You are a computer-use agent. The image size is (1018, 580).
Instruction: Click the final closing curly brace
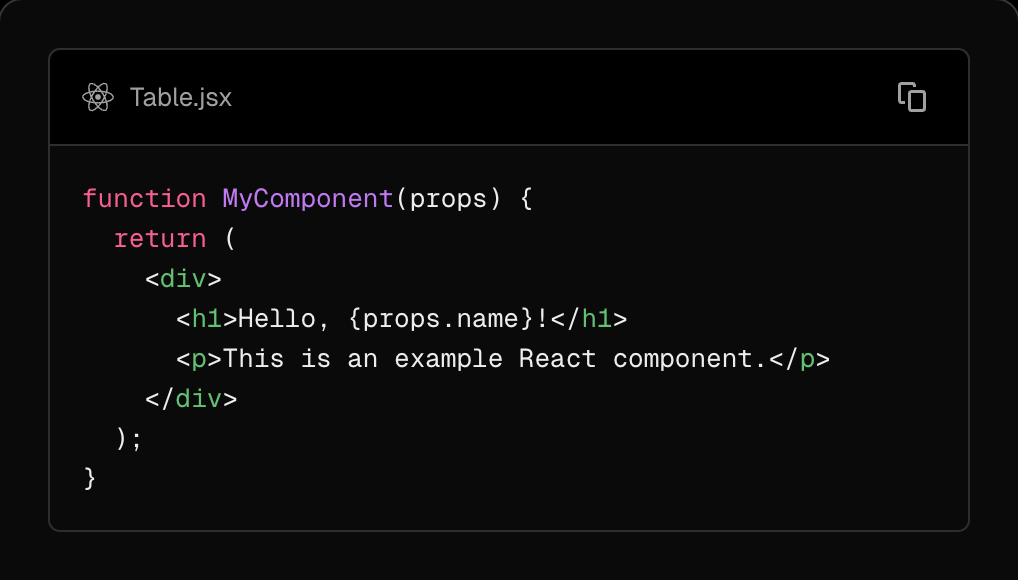90,479
